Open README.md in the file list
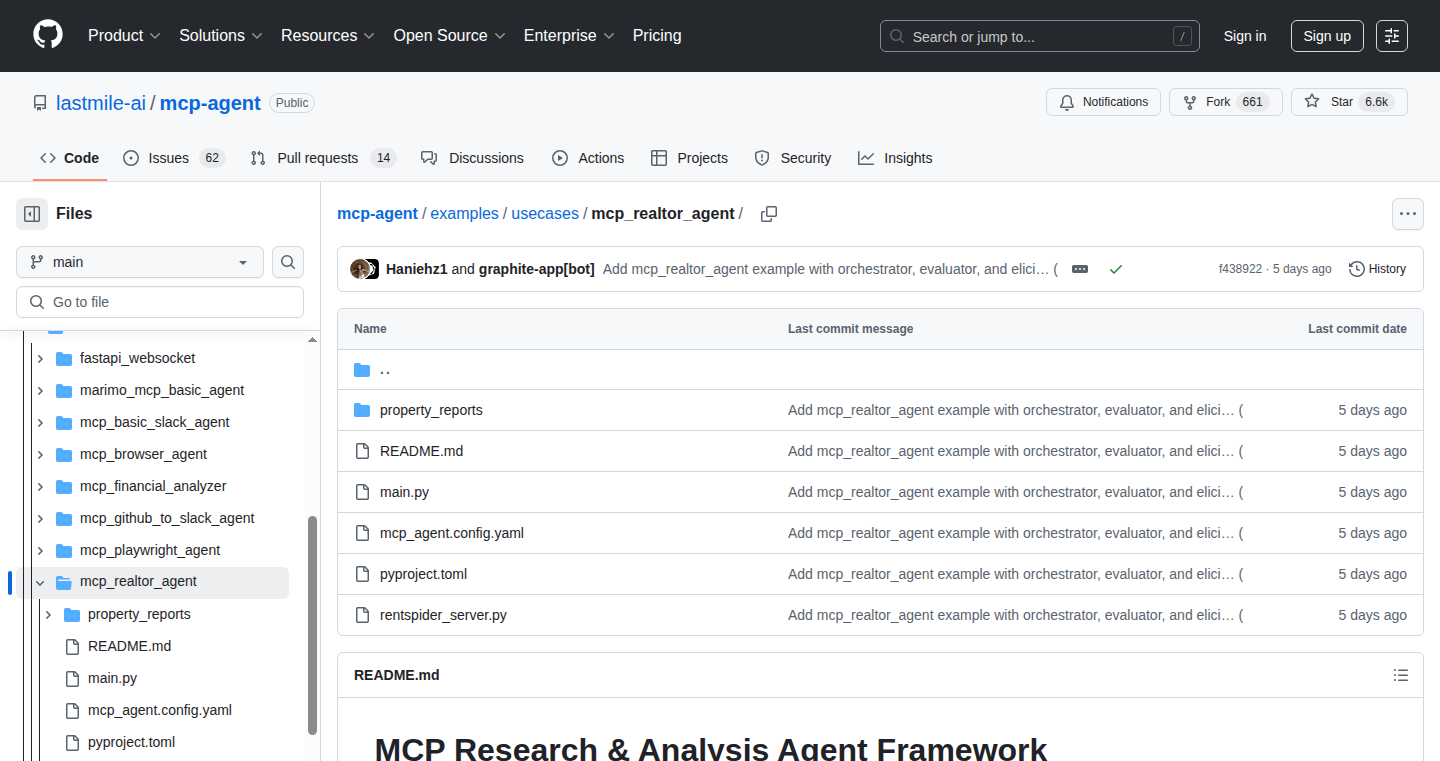 [421, 452]
